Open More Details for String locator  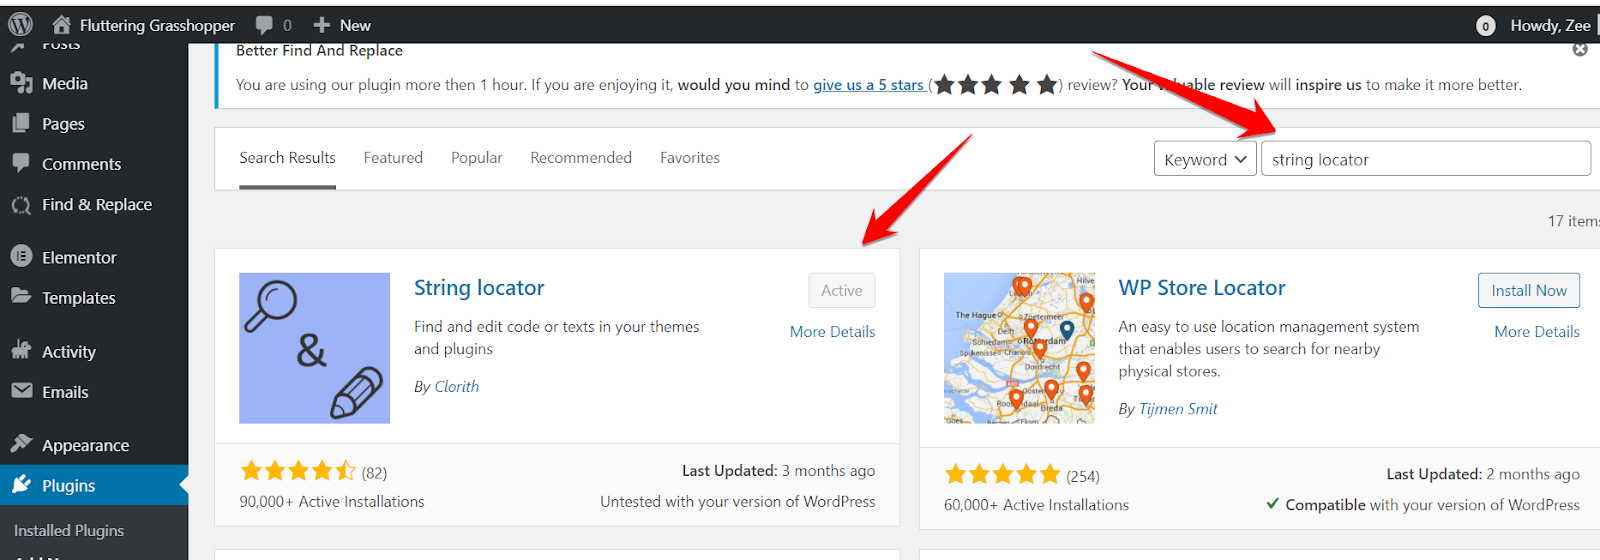point(832,331)
